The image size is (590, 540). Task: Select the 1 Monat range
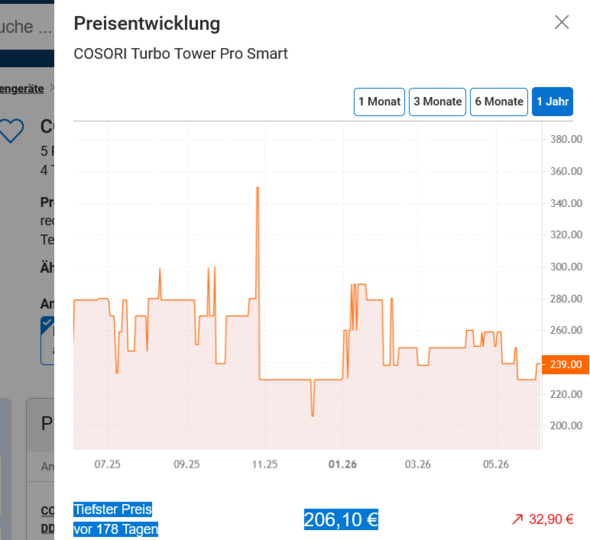[x=379, y=102]
